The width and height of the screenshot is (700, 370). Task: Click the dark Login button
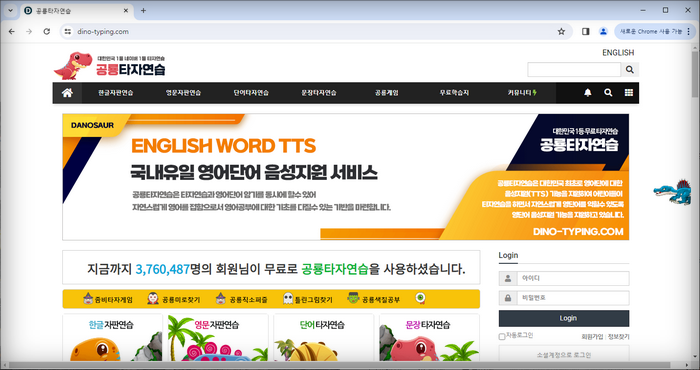click(564, 318)
